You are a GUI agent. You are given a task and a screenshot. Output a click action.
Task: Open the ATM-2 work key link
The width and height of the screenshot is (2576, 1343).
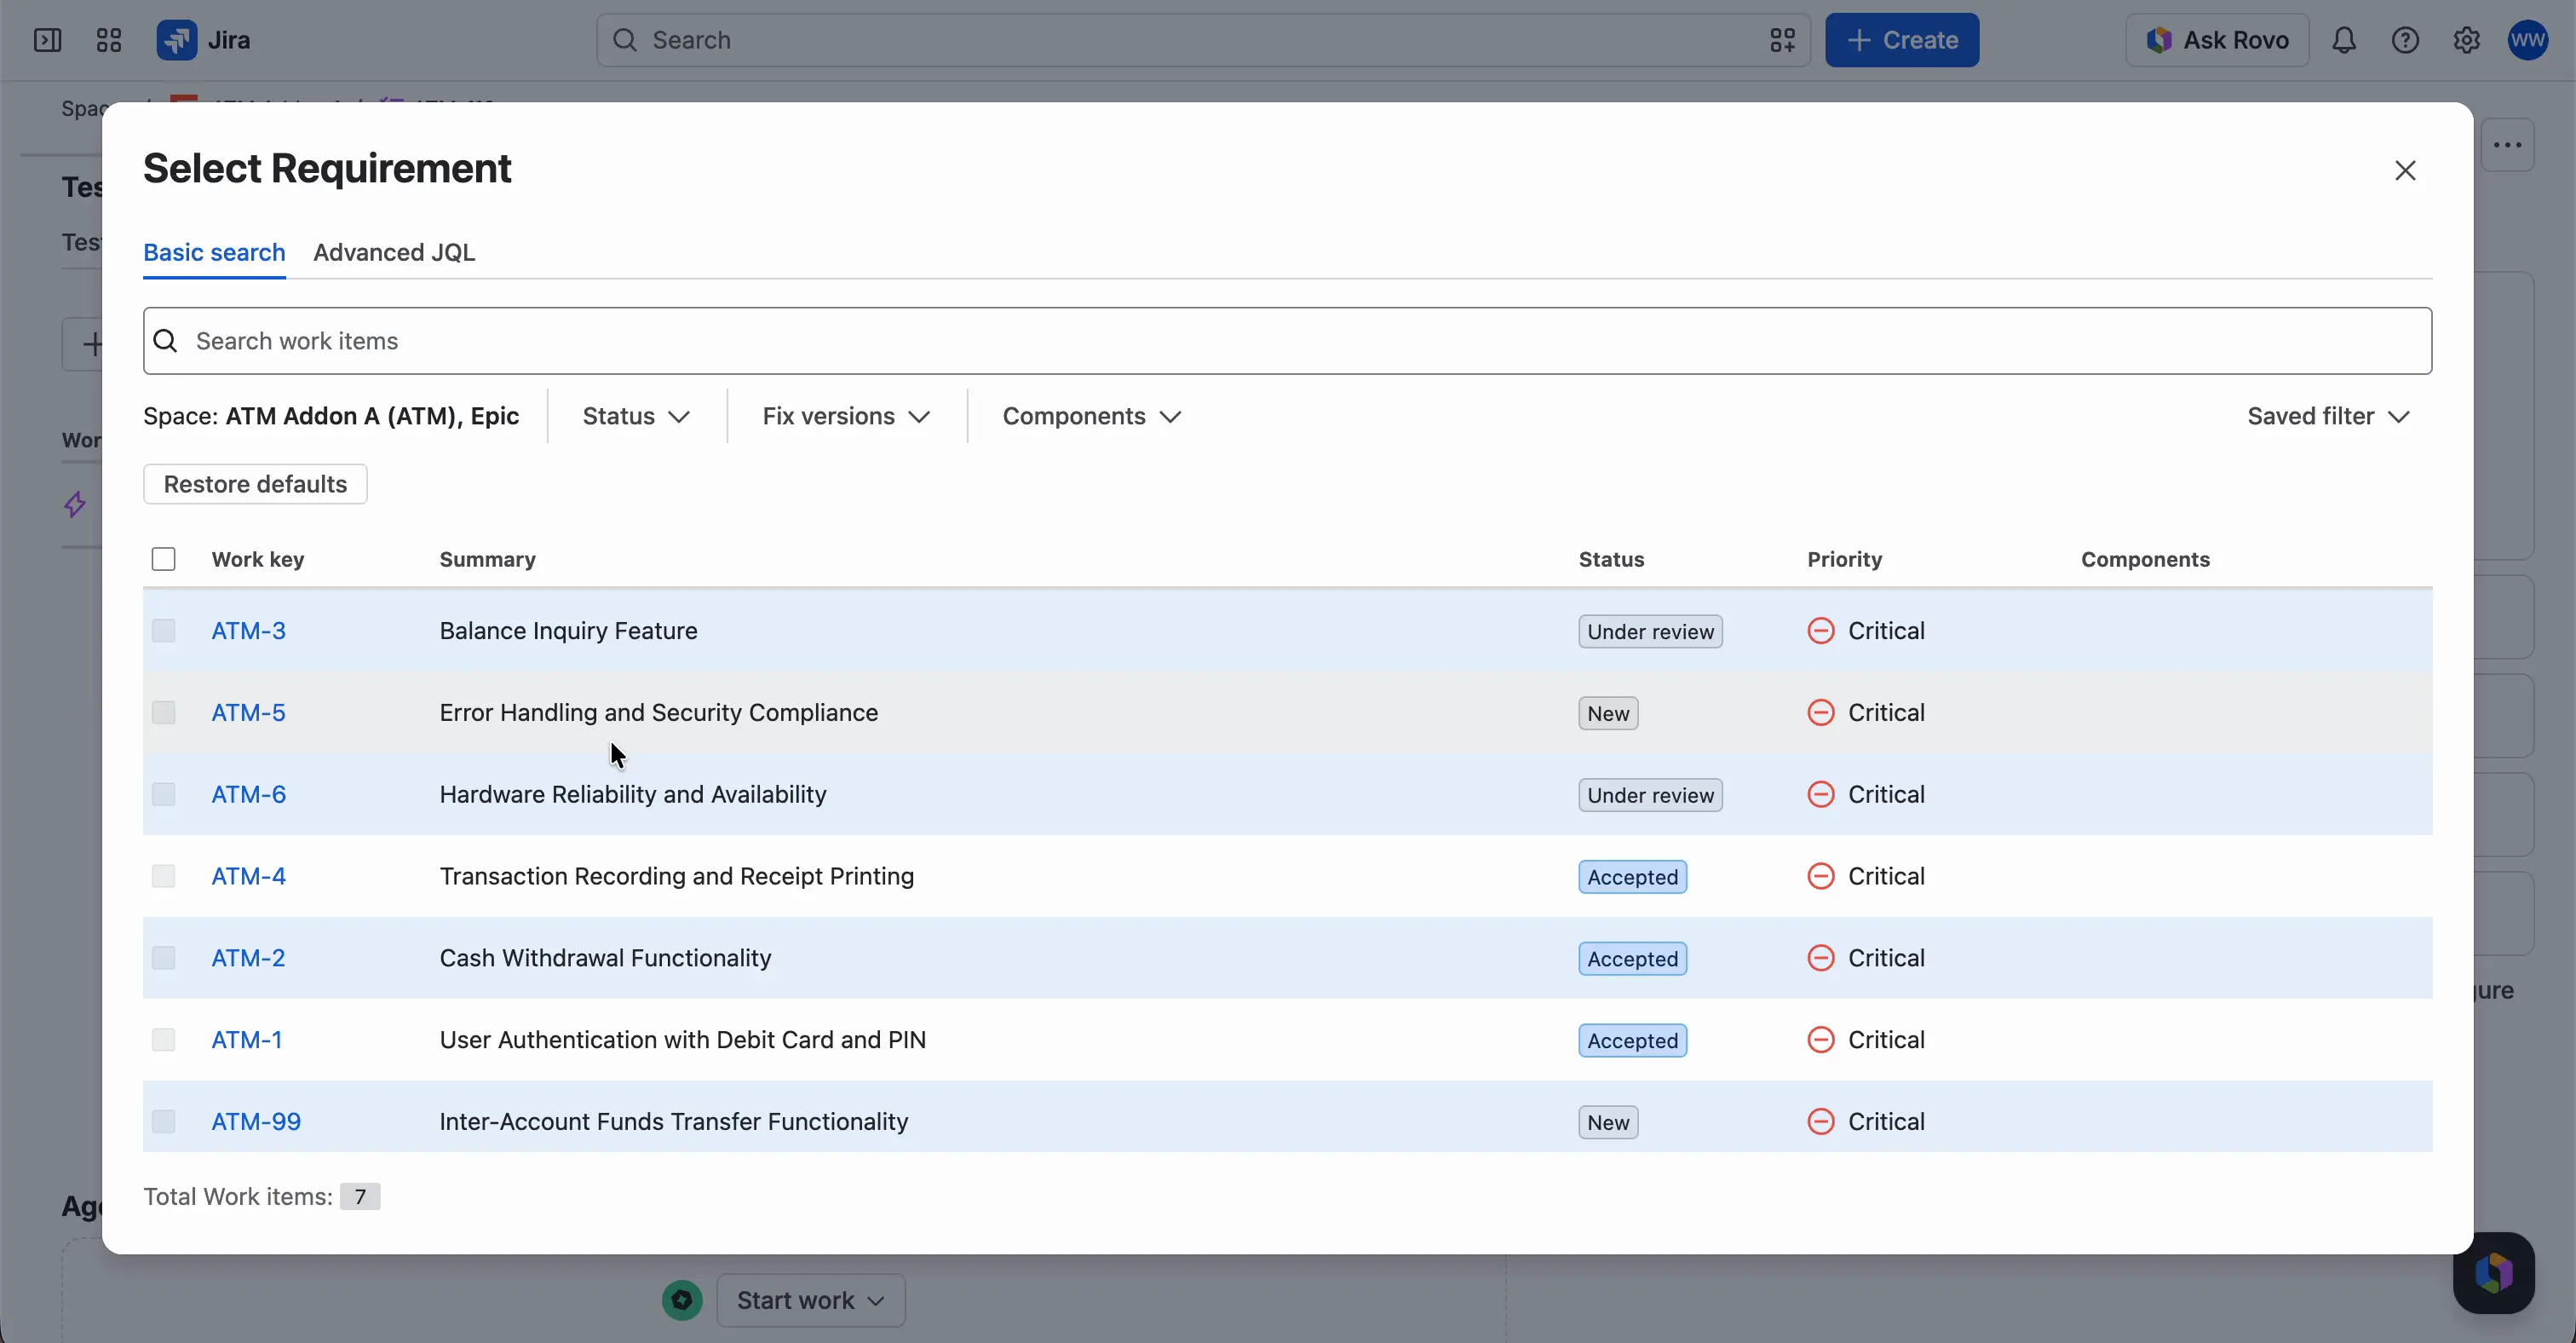(248, 958)
